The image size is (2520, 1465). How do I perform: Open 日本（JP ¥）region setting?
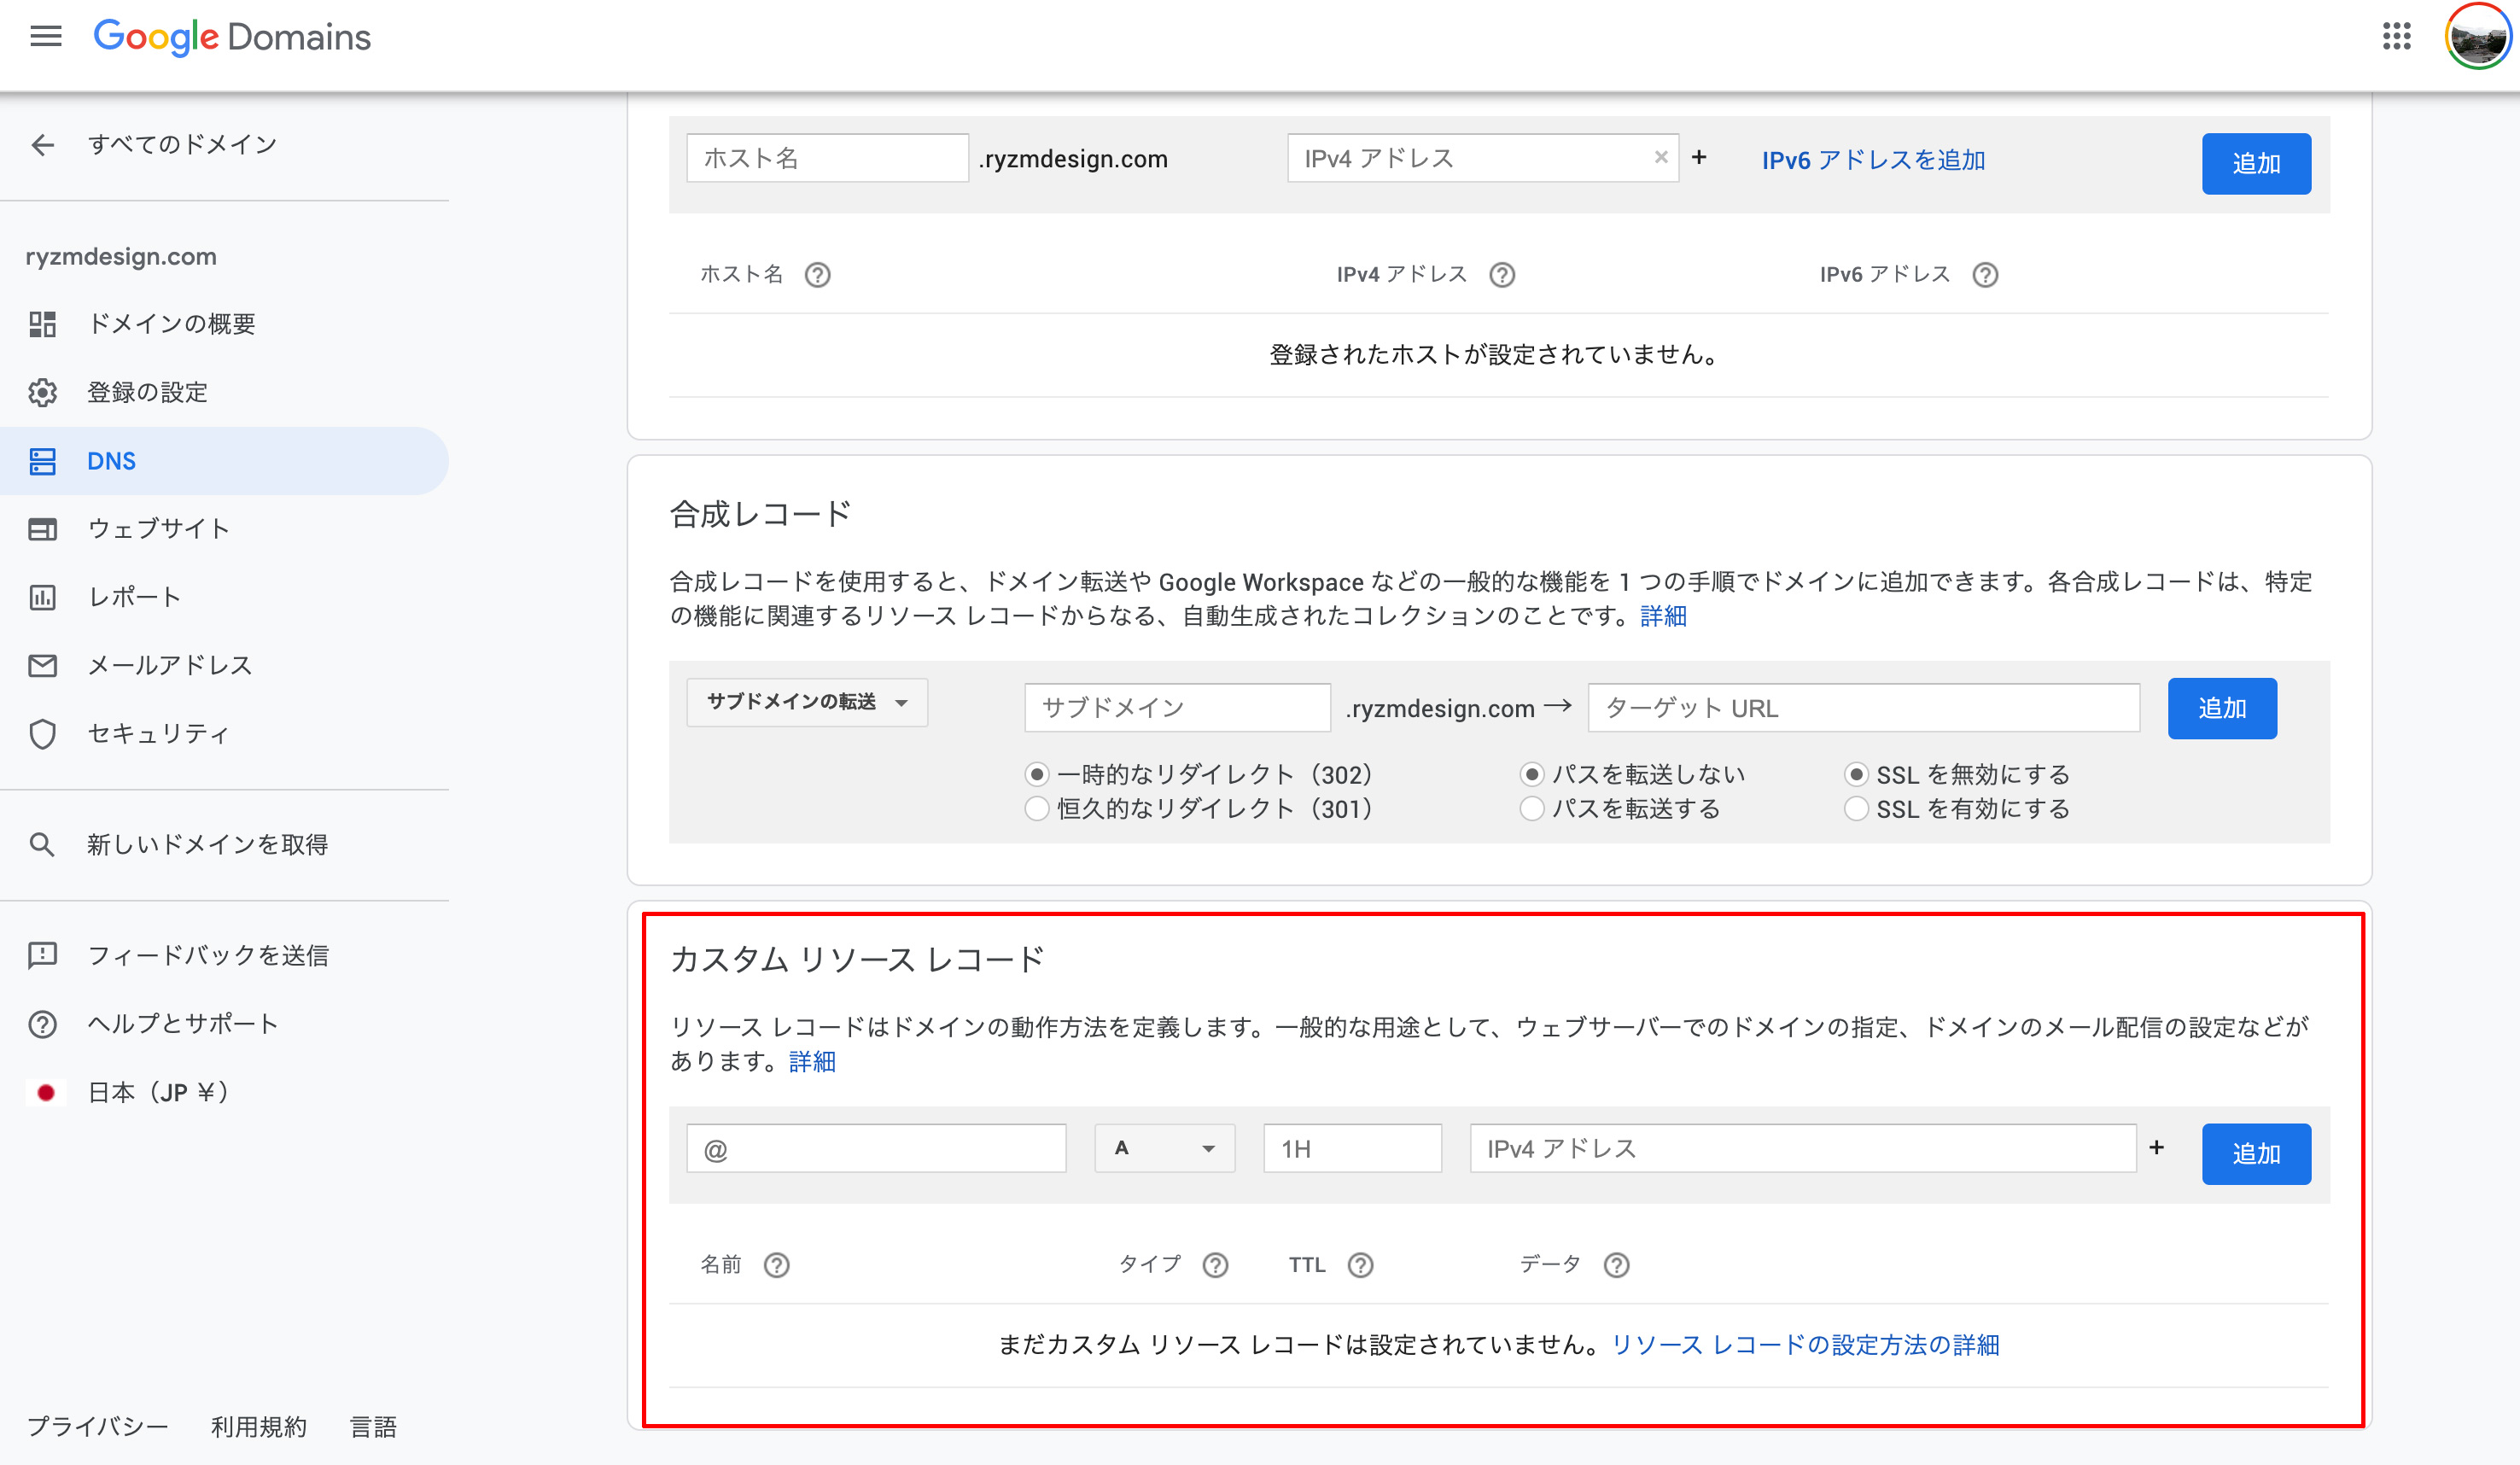pos(158,1093)
